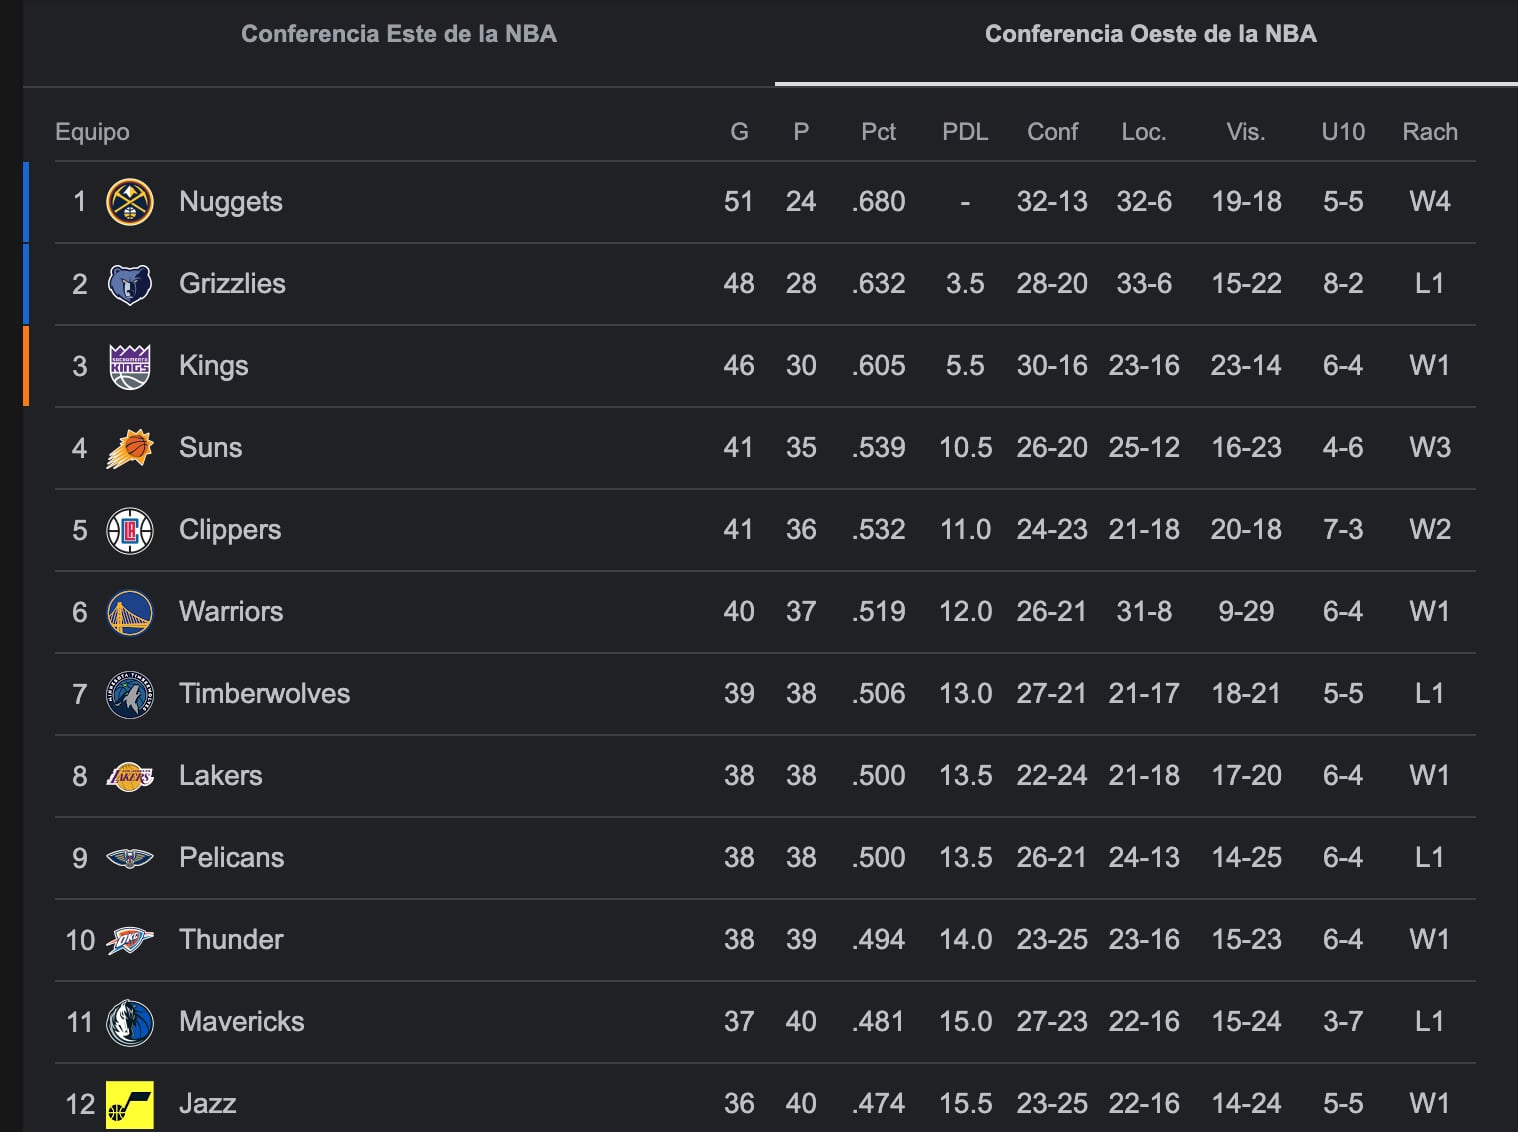Click the Pelicans team logo
This screenshot has width=1518, height=1132.
click(130, 858)
